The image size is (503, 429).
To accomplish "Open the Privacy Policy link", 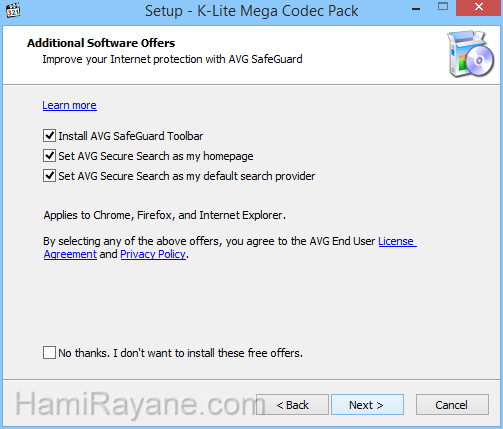I will 153,254.
